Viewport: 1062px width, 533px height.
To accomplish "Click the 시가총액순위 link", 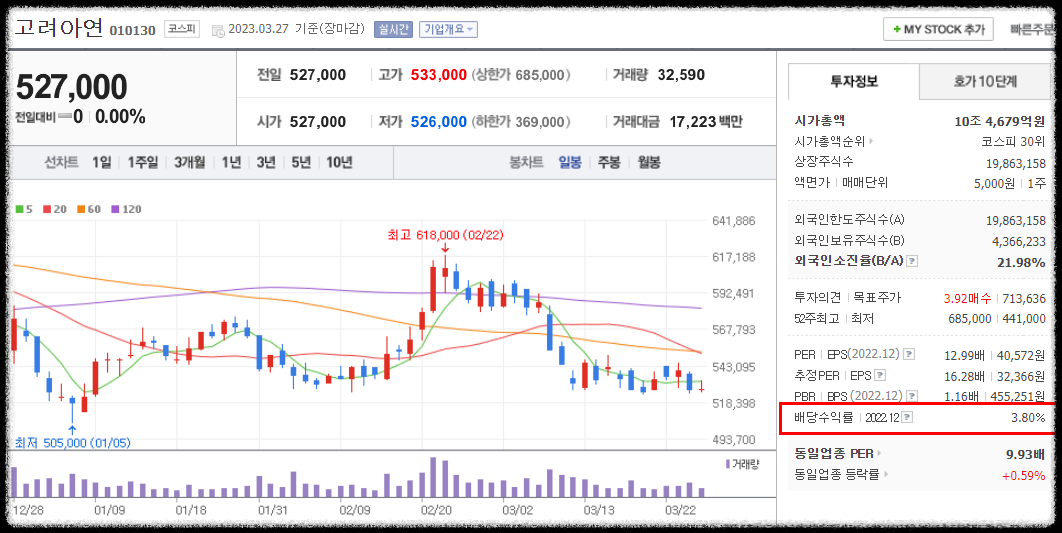I will pyautogui.click(x=830, y=142).
